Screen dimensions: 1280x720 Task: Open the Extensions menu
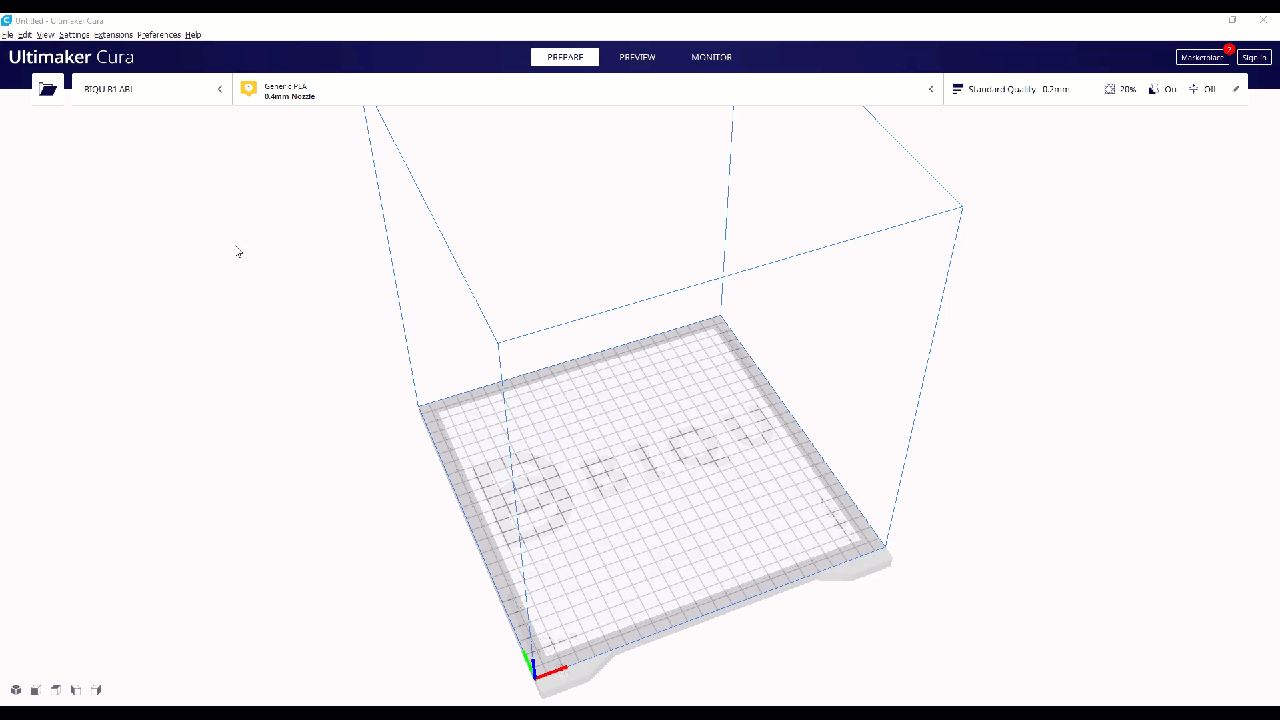[x=113, y=35]
